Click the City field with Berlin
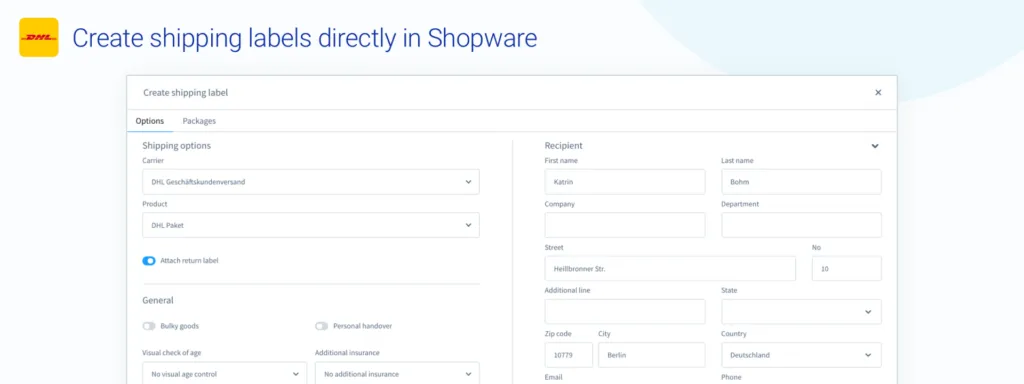This screenshot has height=384, width=1024. click(x=652, y=355)
